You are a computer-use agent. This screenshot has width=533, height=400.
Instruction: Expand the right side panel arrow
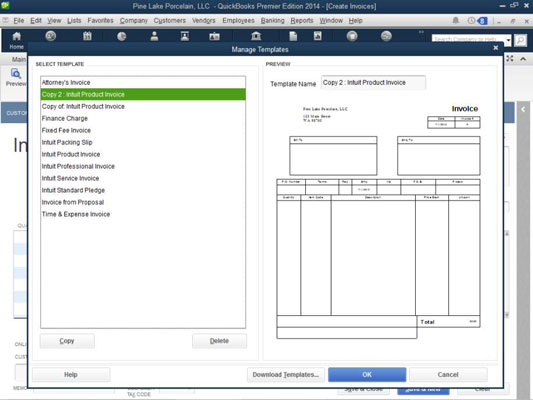tap(523, 109)
